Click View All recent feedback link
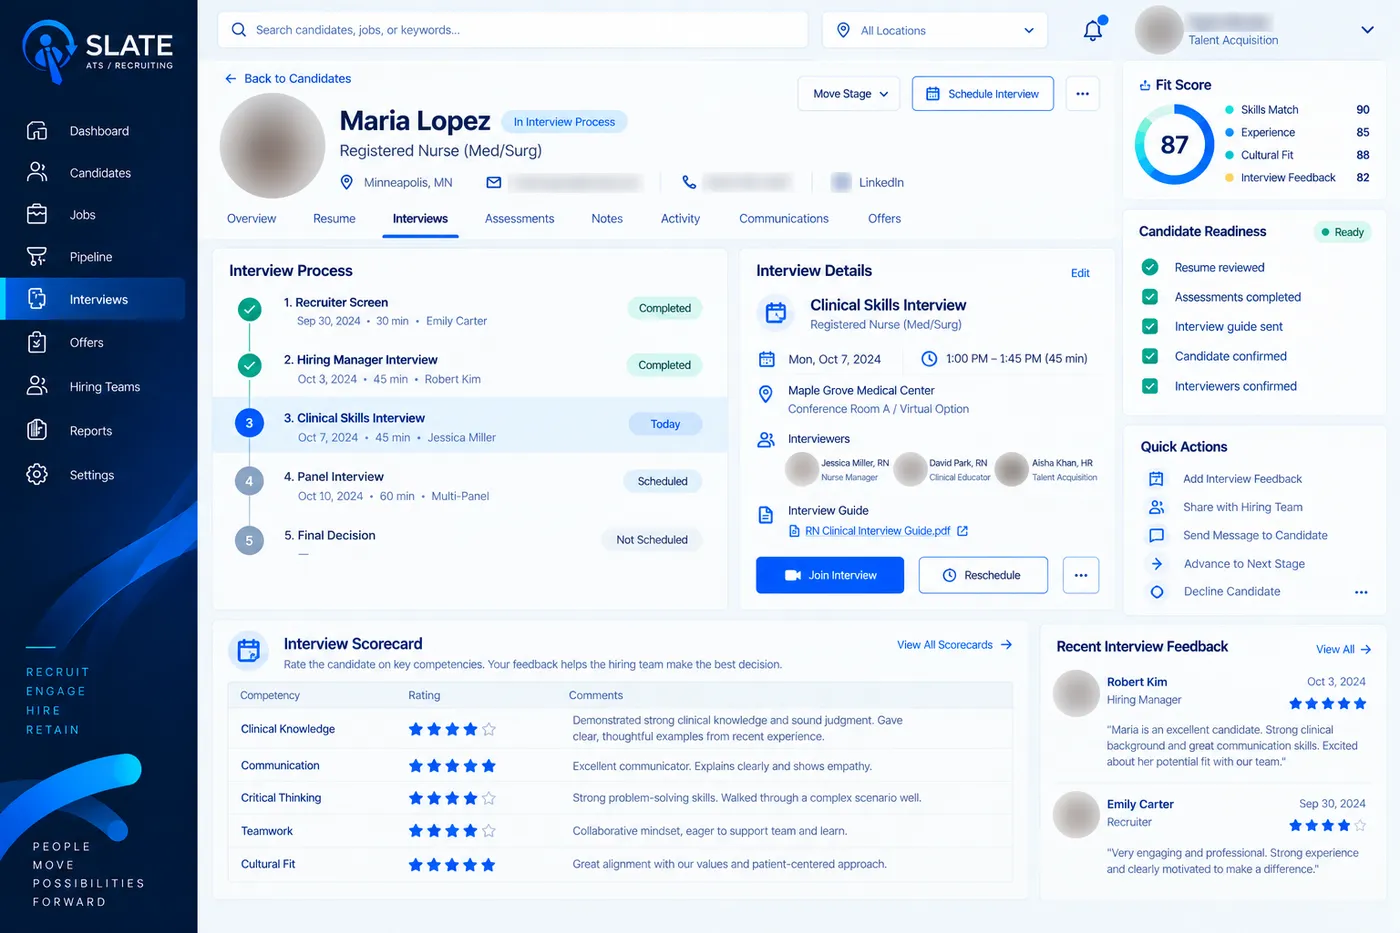 [x=1343, y=650]
